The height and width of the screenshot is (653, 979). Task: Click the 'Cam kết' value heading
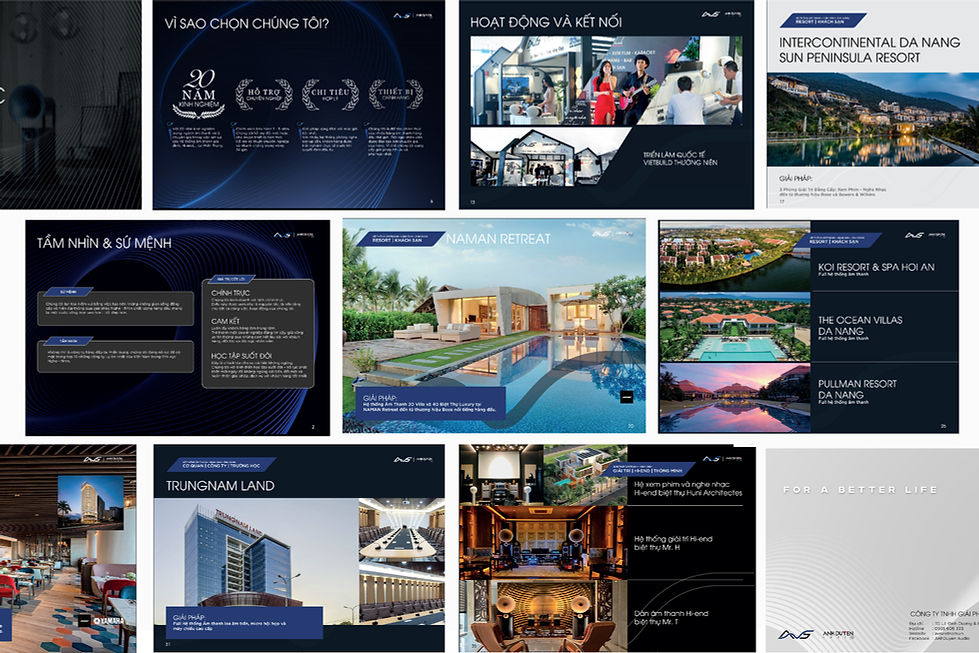coord(225,321)
